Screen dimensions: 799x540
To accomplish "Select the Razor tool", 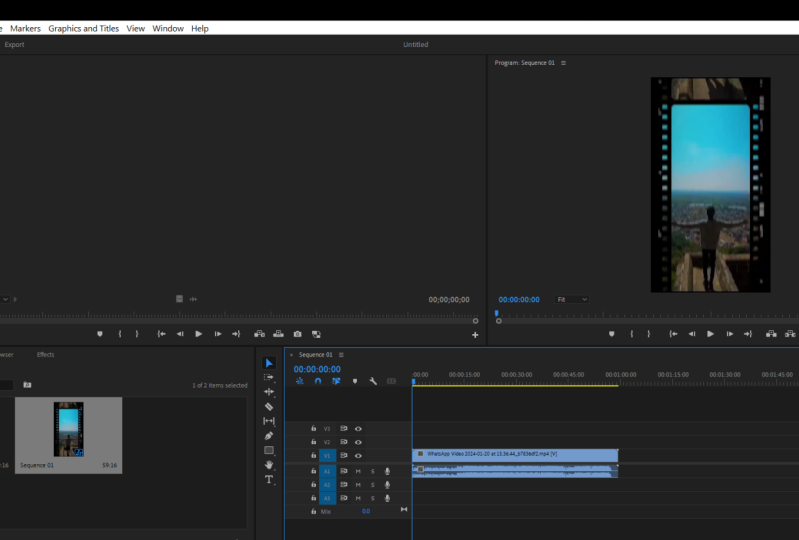I will (x=269, y=407).
